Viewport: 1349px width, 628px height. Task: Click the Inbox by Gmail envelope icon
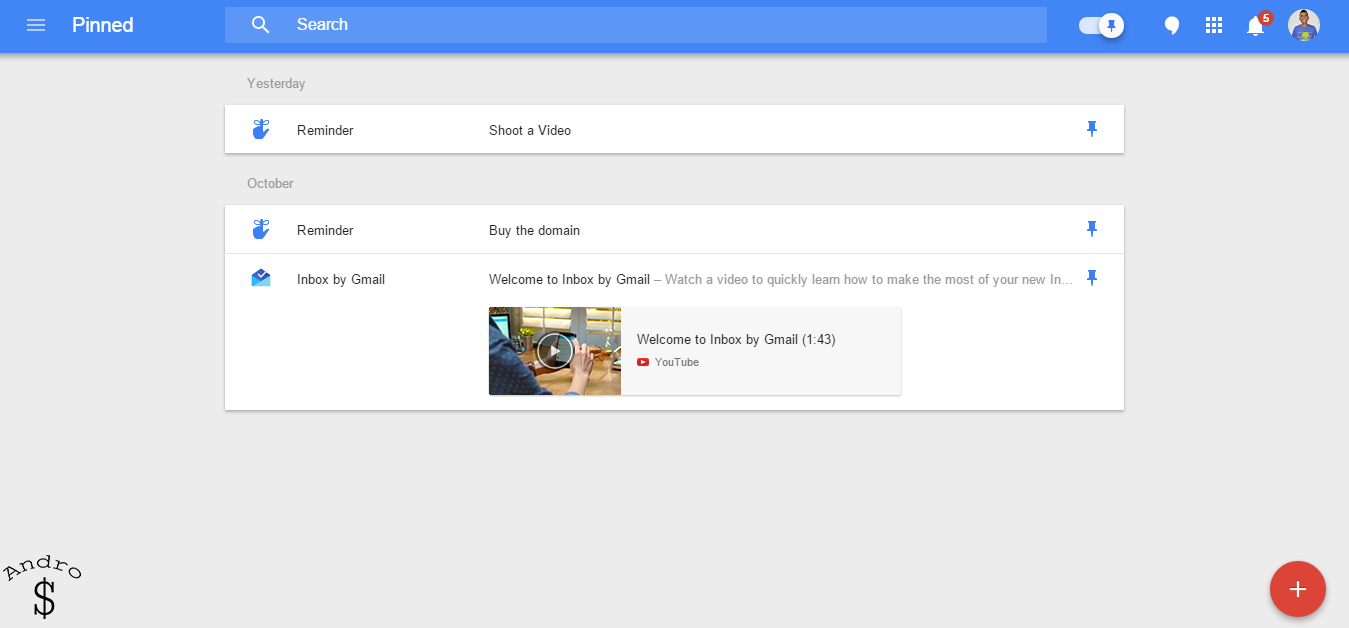261,279
